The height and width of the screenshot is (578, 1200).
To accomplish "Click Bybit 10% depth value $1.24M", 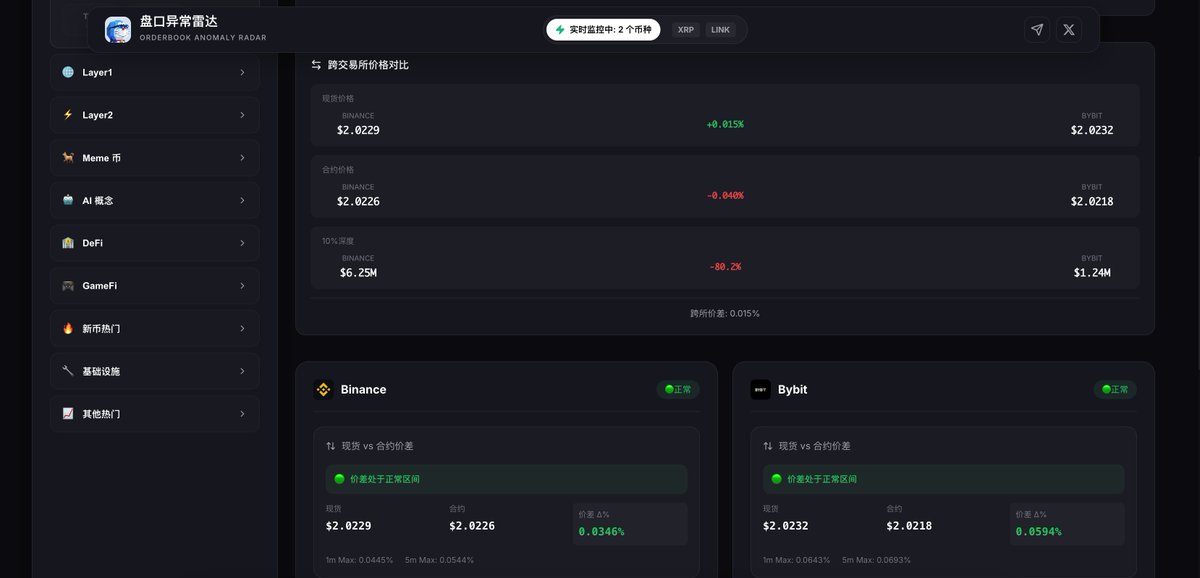I will pos(1092,273).
